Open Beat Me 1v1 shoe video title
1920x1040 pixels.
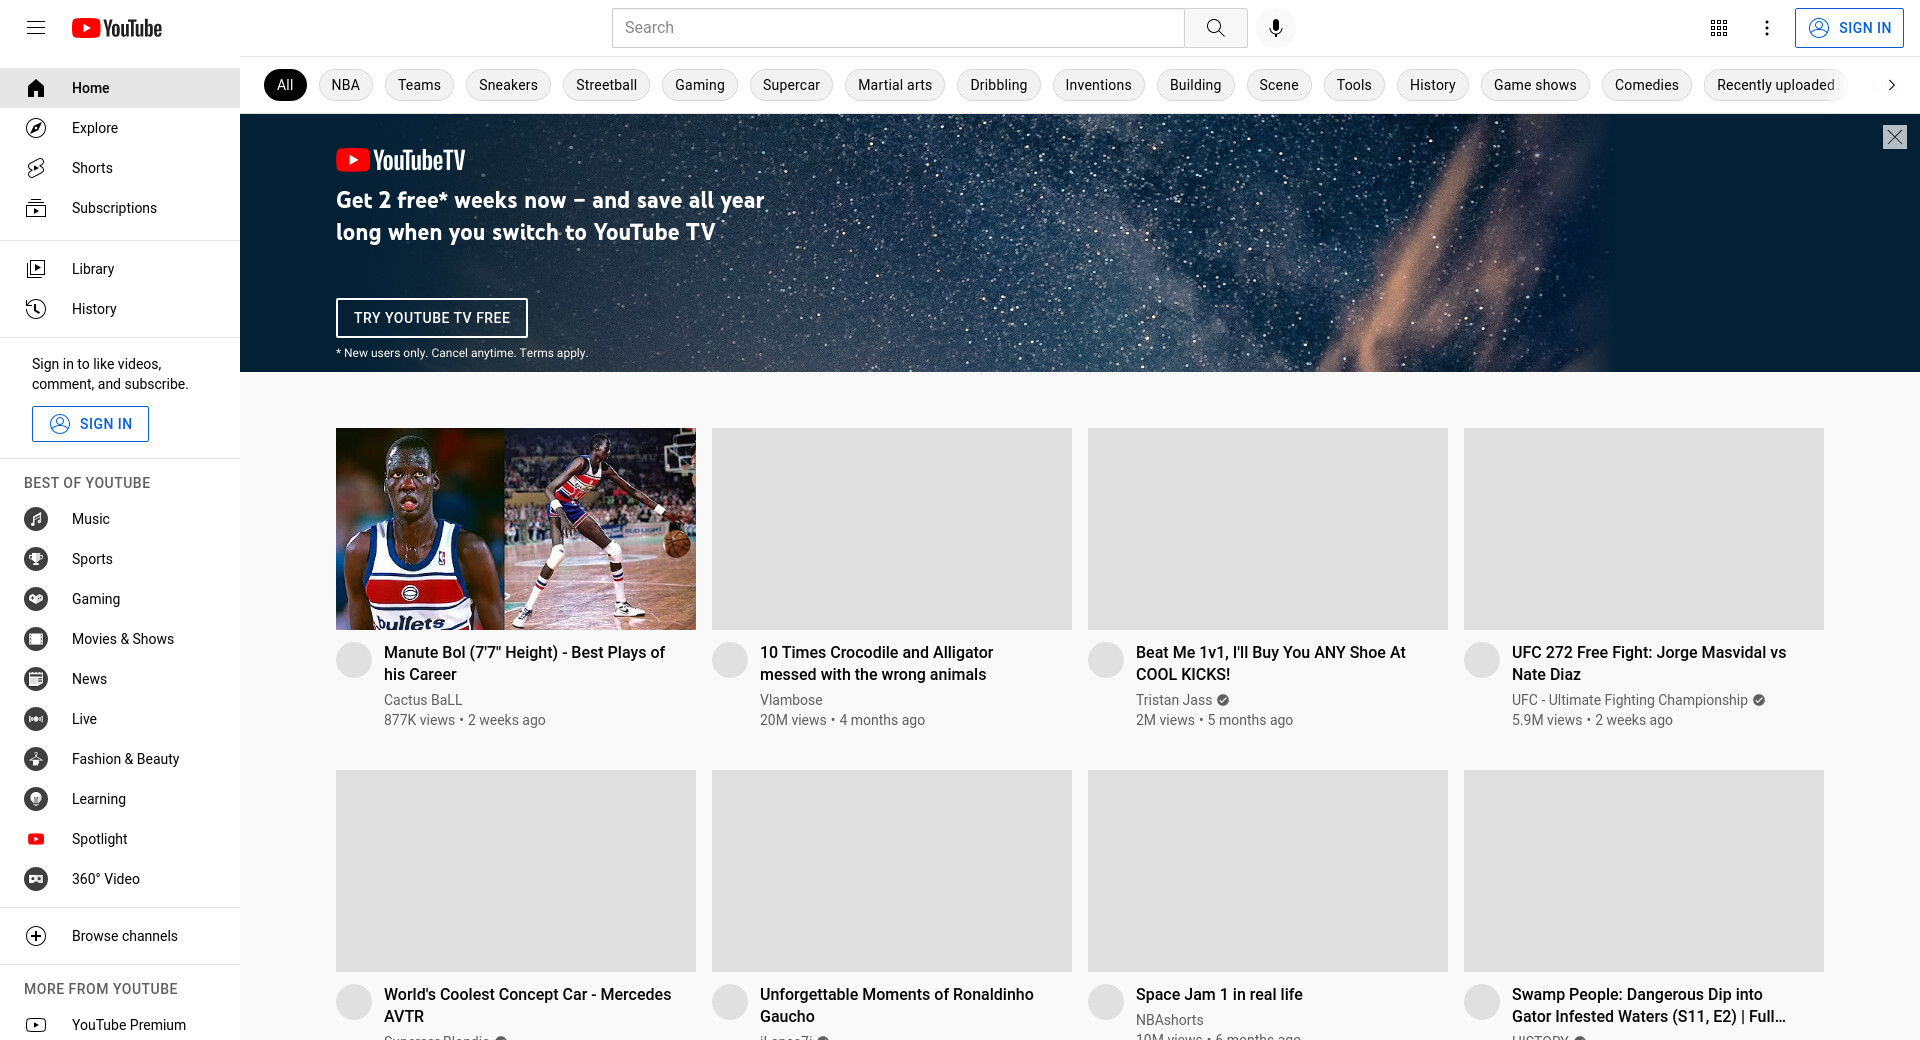[1270, 663]
